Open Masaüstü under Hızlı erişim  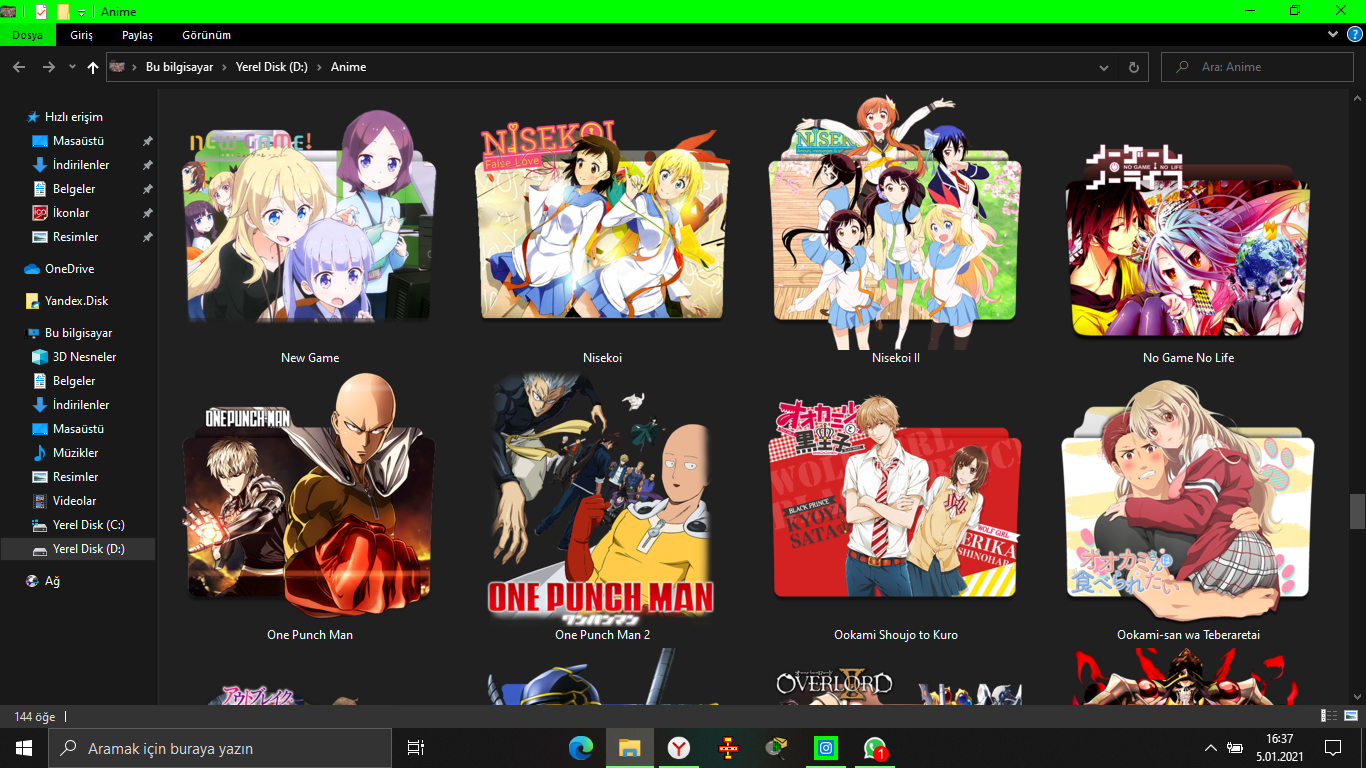[78, 141]
